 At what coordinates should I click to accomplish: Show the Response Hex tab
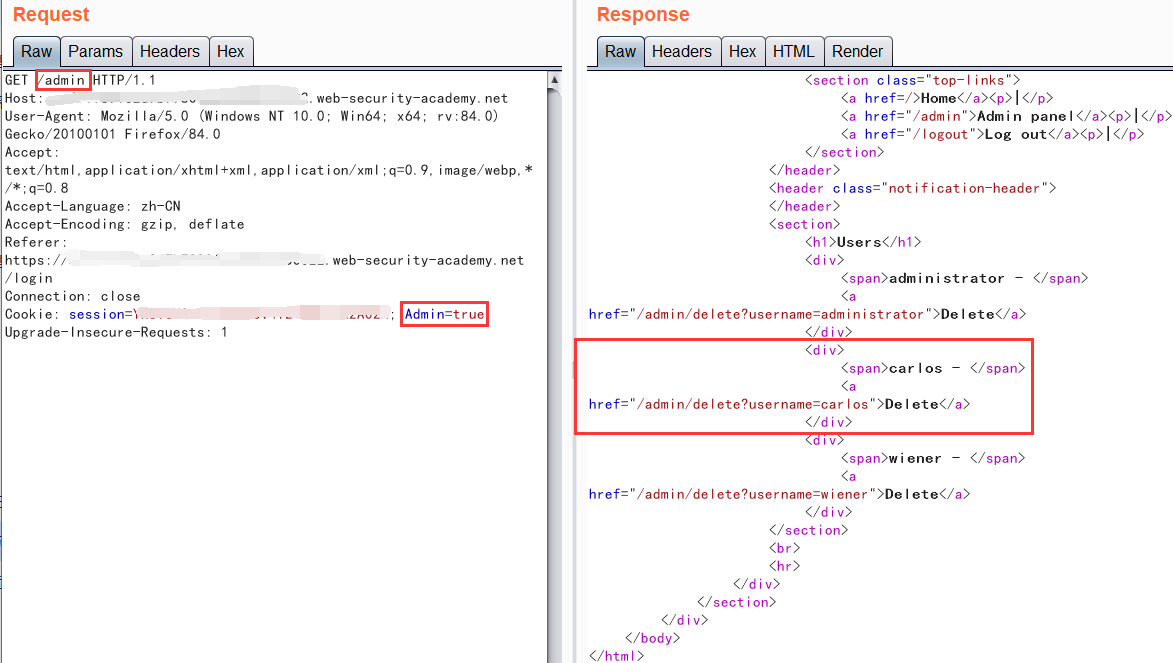pyautogui.click(x=742, y=52)
